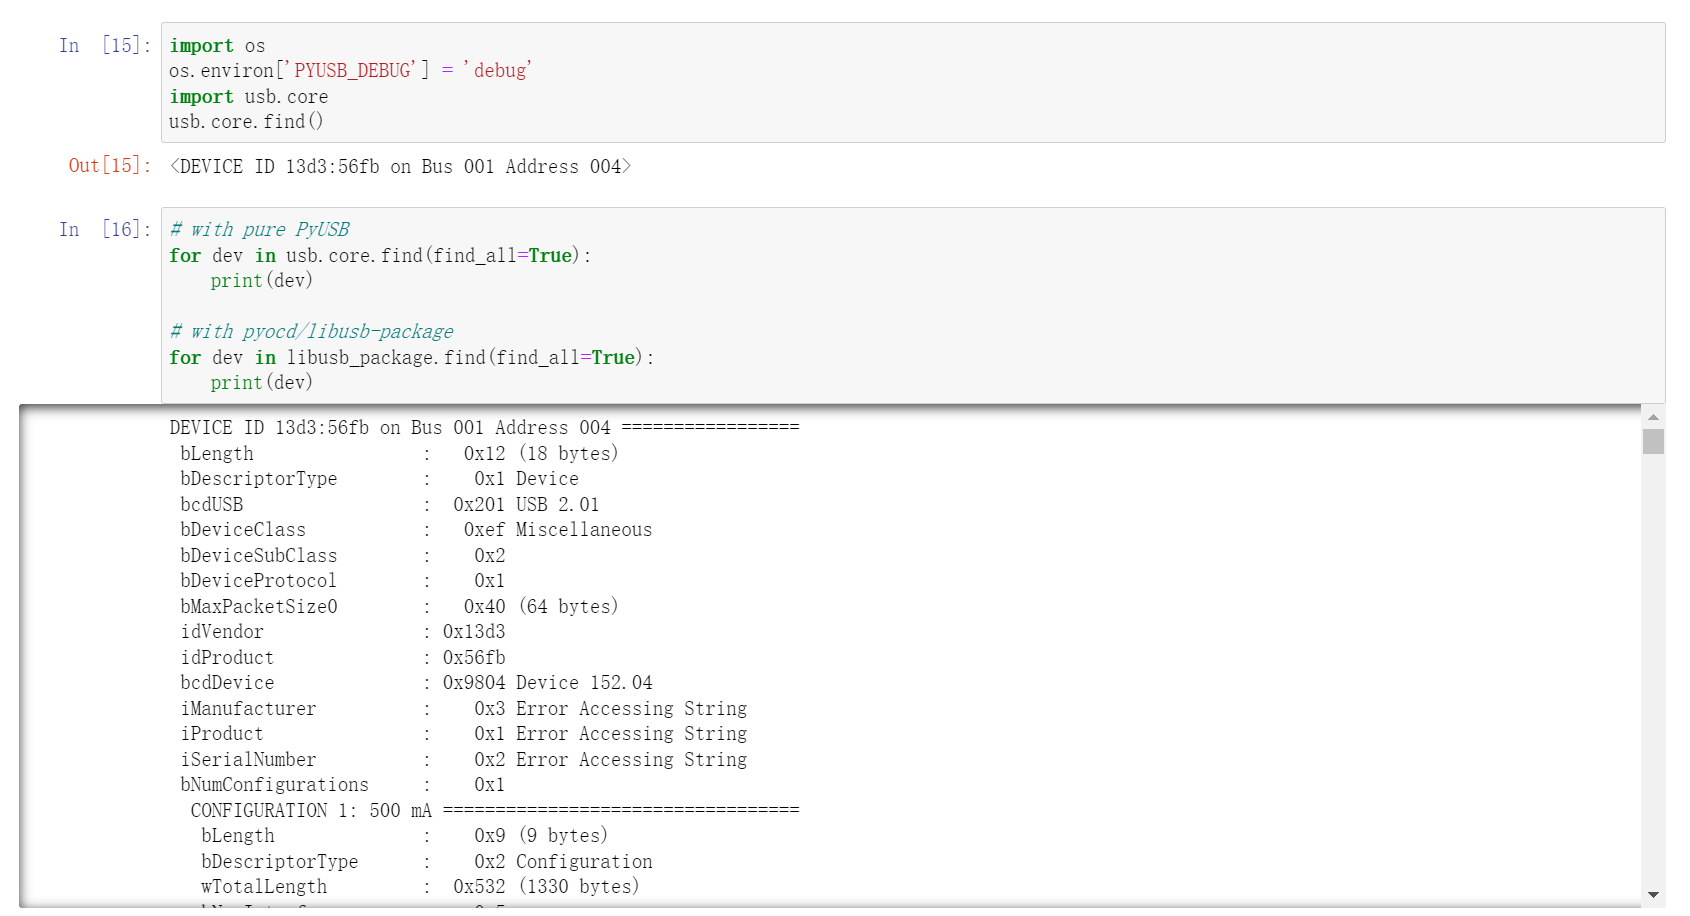The image size is (1690, 916).
Task: Click the 'In [15]:' prompt label
Action: pos(104,46)
